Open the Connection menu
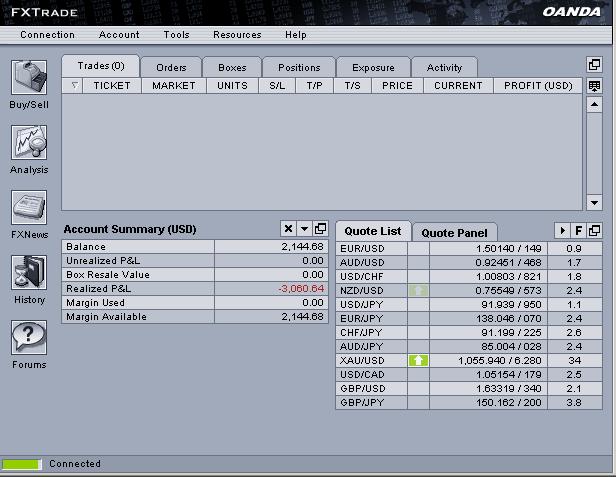The width and height of the screenshot is (616, 477). pyautogui.click(x=47, y=35)
